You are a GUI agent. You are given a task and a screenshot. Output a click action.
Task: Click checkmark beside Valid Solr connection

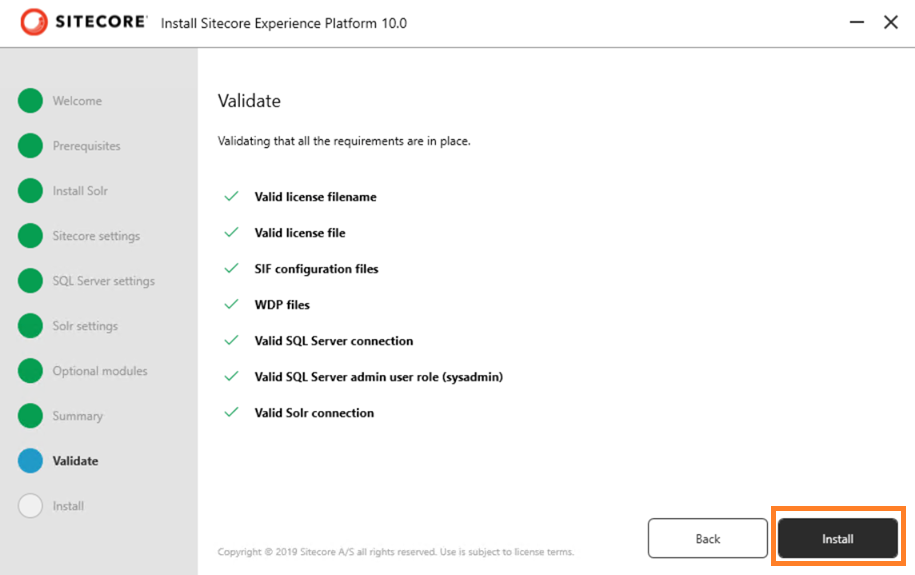tap(232, 412)
